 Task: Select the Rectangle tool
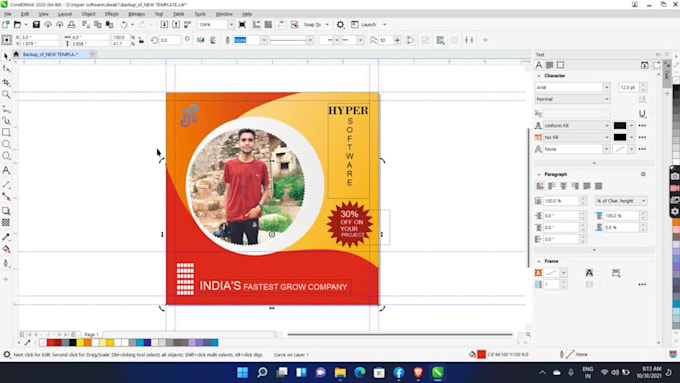[x=6, y=132]
